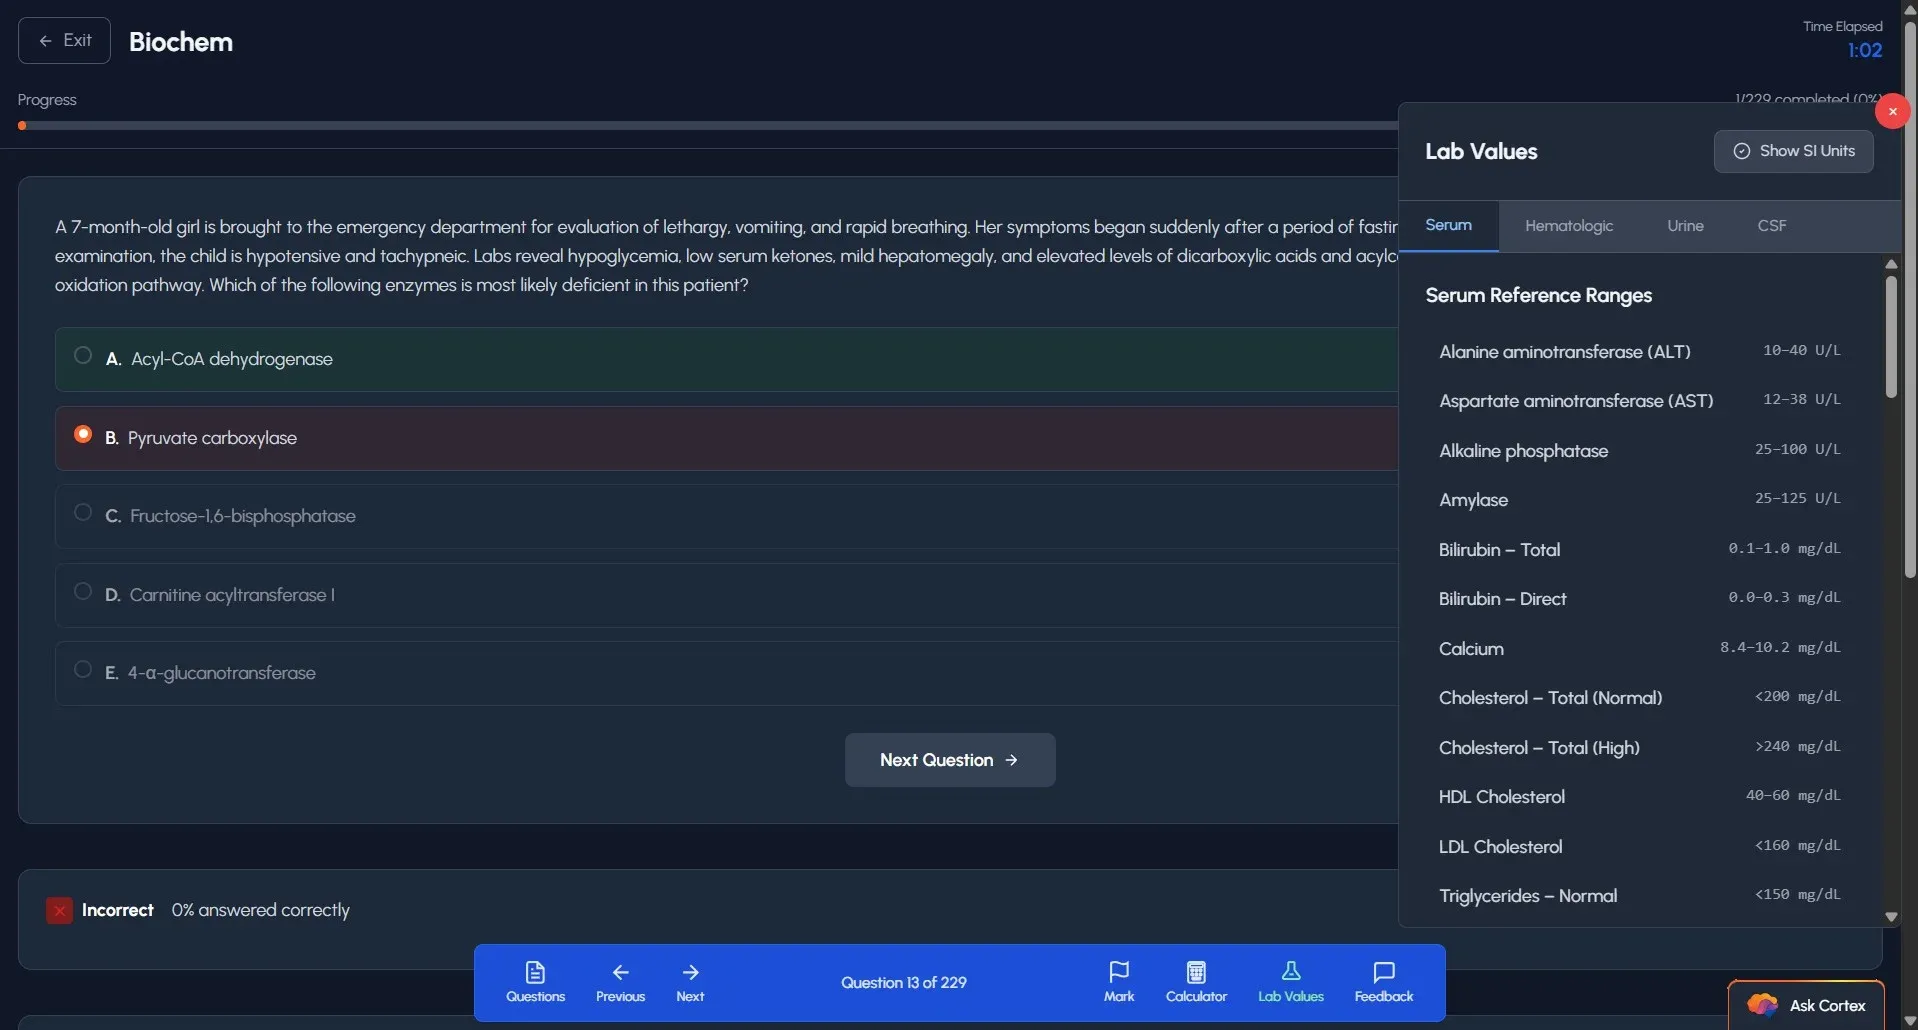Close the Lab Values panel
Viewport: 1918px width, 1030px height.
click(x=1892, y=111)
